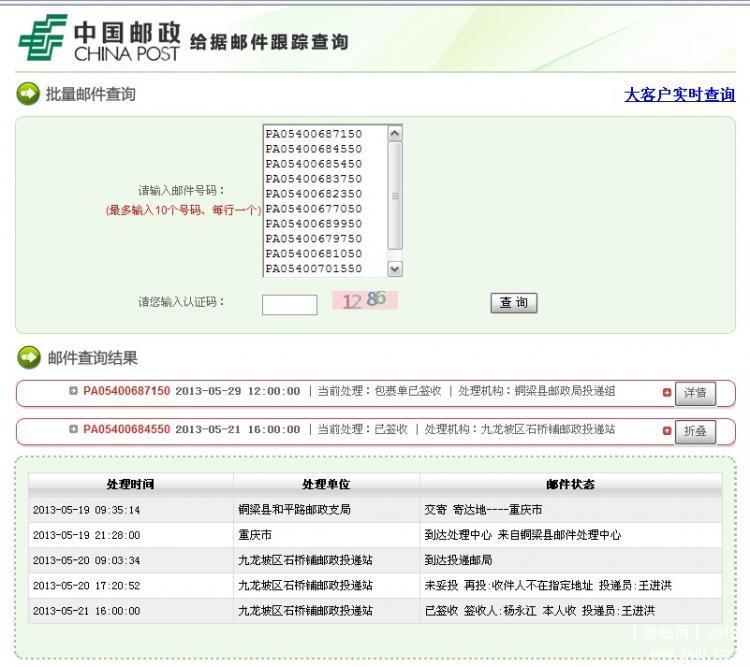Click the textarea scrollbar thumb

tap(395, 196)
